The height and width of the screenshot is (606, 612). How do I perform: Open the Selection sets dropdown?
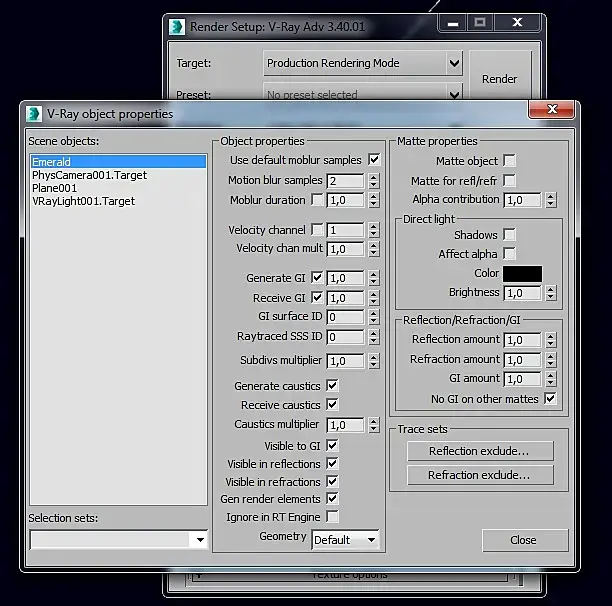click(119, 540)
